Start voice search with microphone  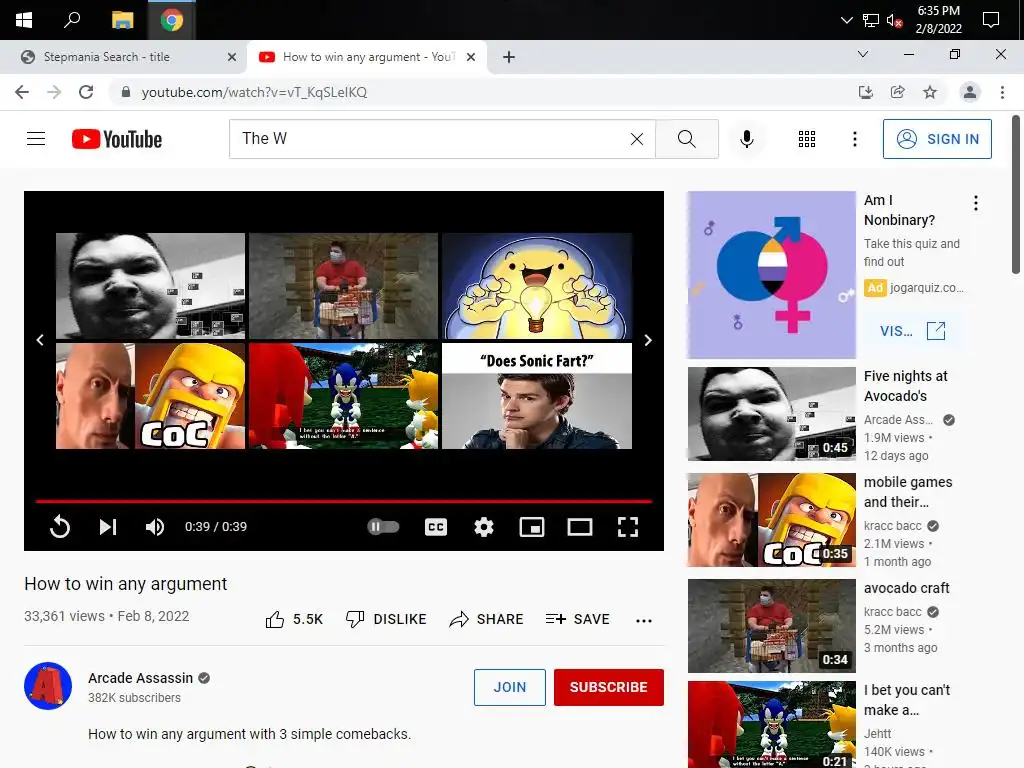point(746,138)
